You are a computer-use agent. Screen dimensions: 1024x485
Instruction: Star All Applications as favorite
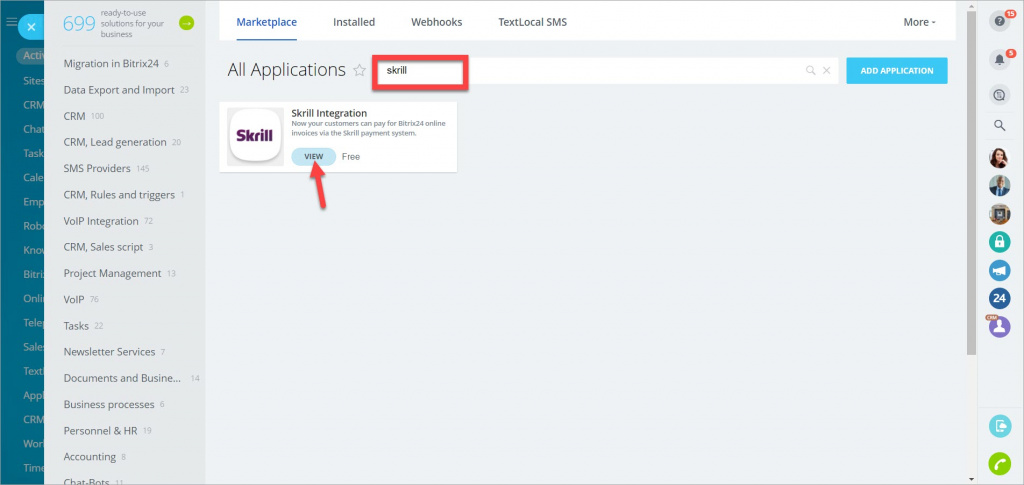tap(360, 70)
